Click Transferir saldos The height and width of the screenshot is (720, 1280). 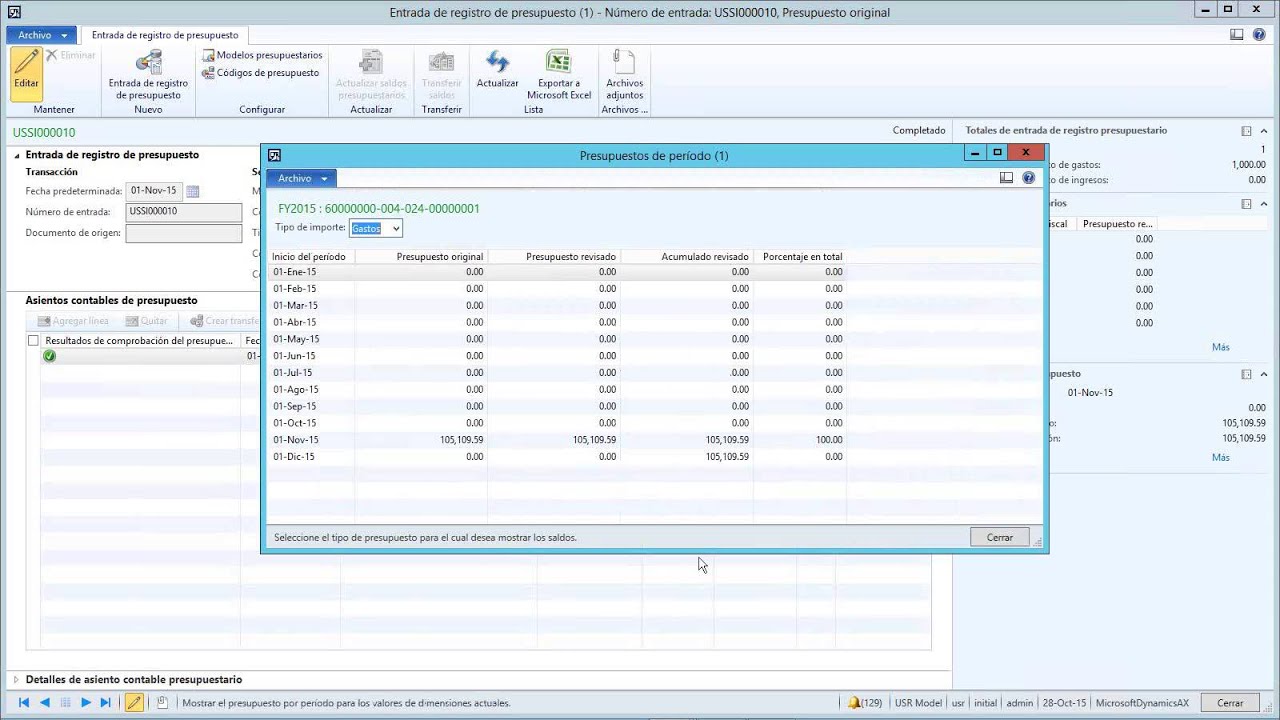coord(442,75)
